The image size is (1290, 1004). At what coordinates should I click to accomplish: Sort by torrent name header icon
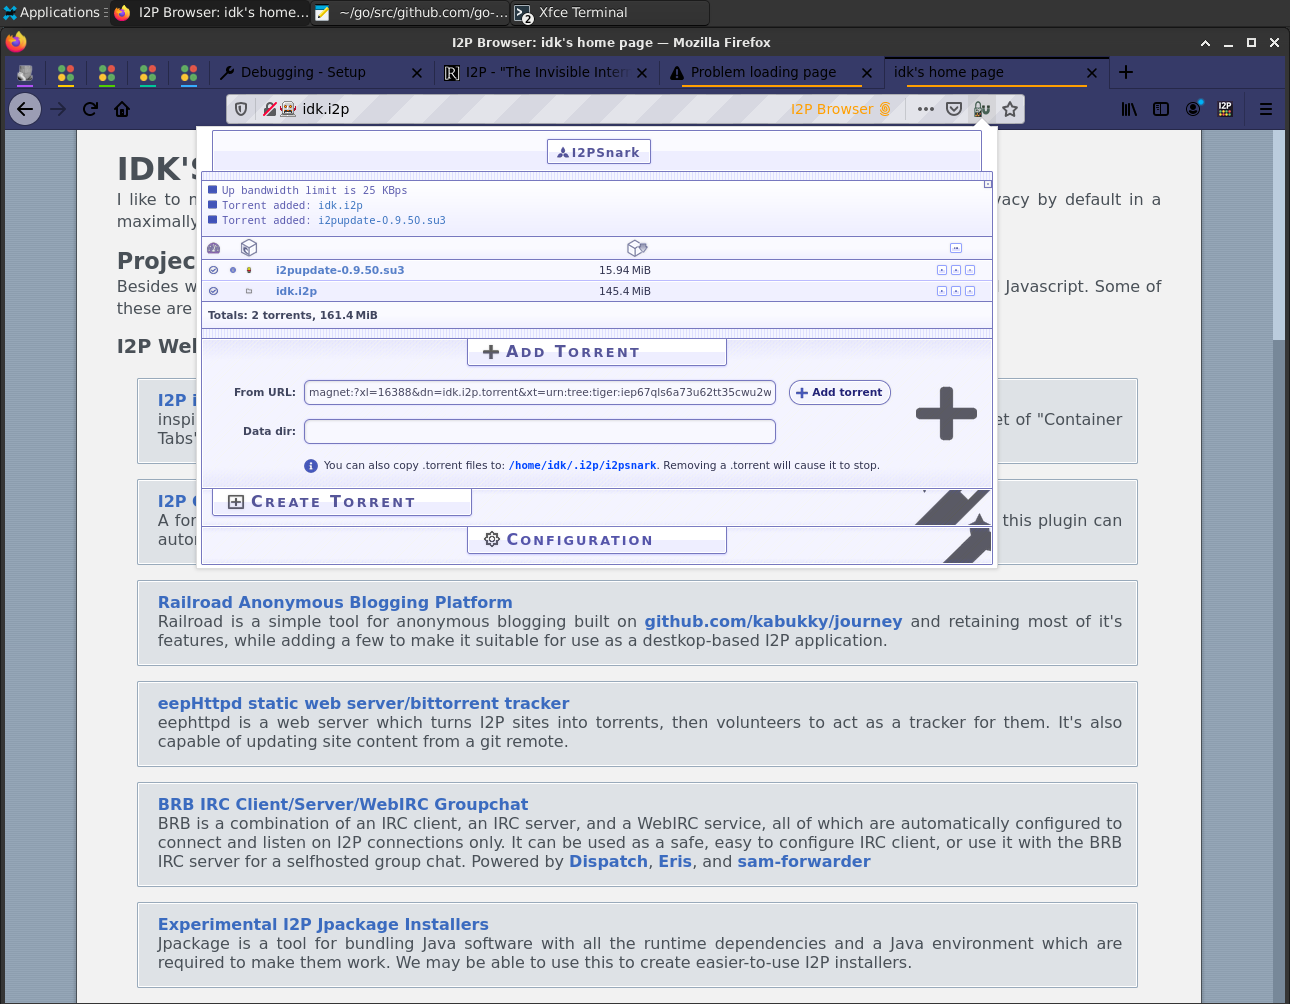point(249,248)
